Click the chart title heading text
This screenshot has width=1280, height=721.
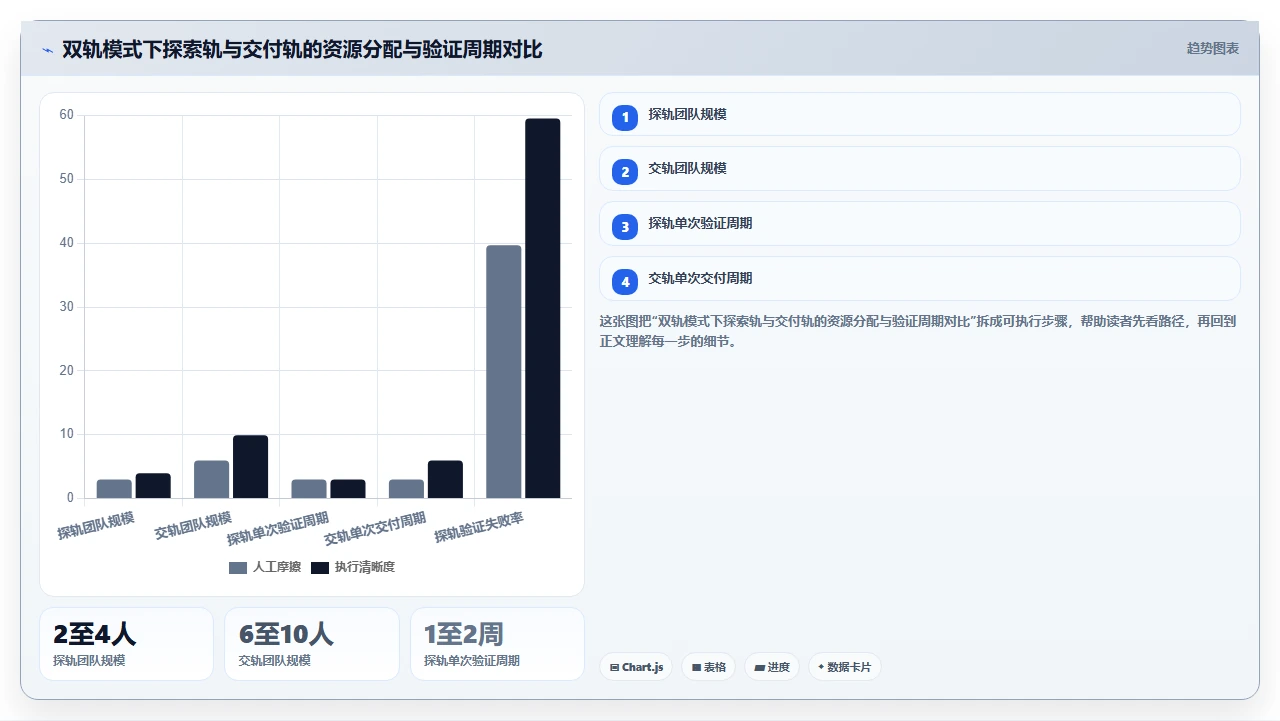302,49
